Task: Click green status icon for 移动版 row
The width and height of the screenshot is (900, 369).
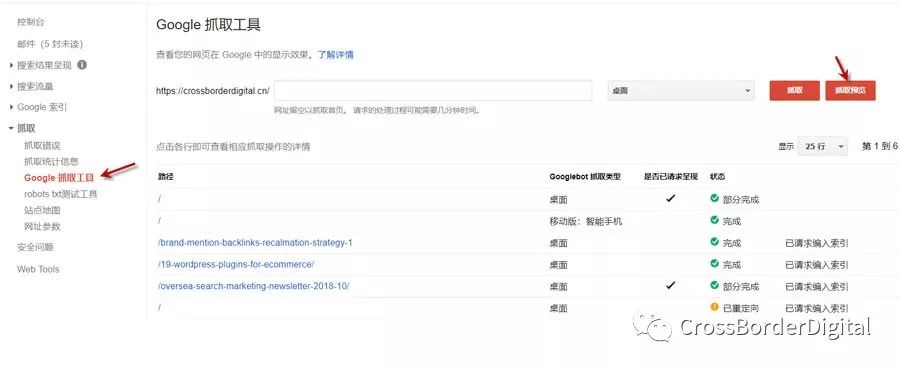Action: (x=715, y=220)
